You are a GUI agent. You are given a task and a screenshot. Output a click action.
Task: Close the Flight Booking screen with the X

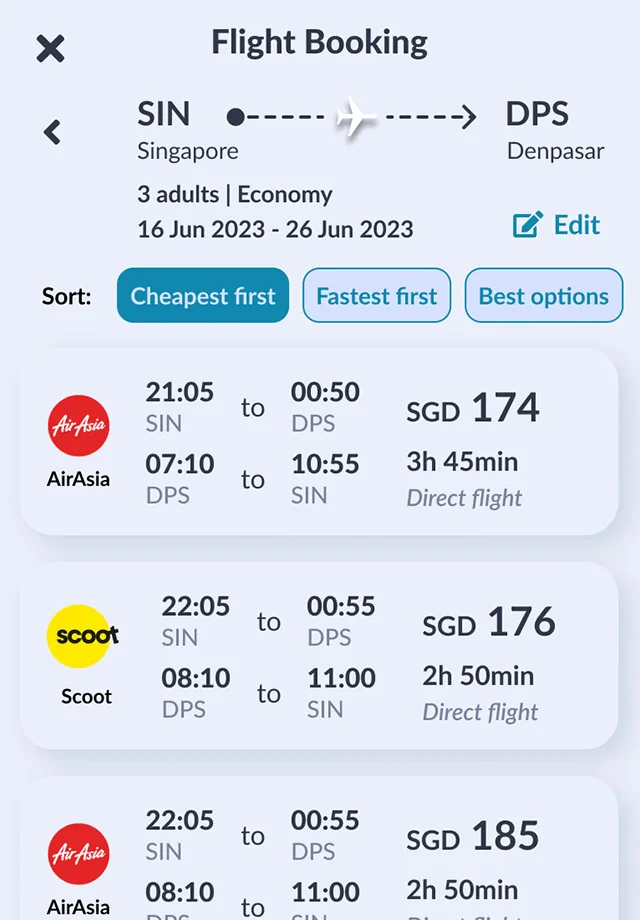point(49,48)
